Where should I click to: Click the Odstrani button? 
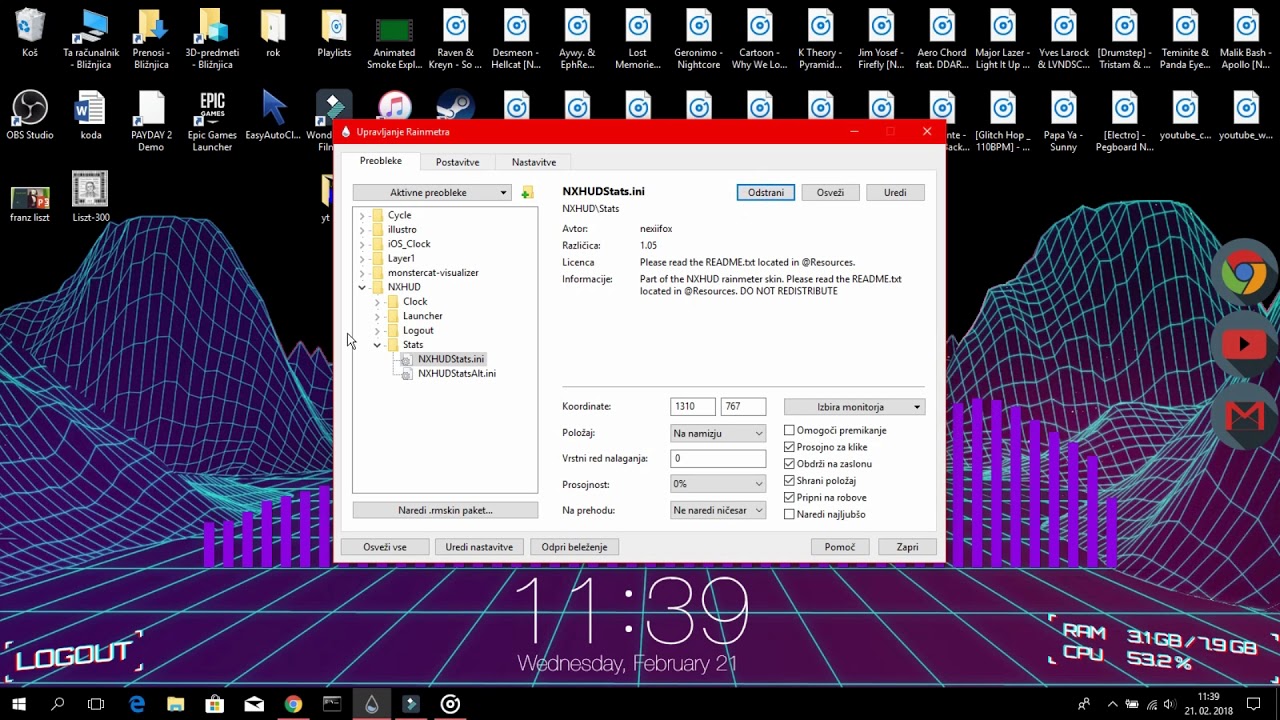tap(766, 192)
